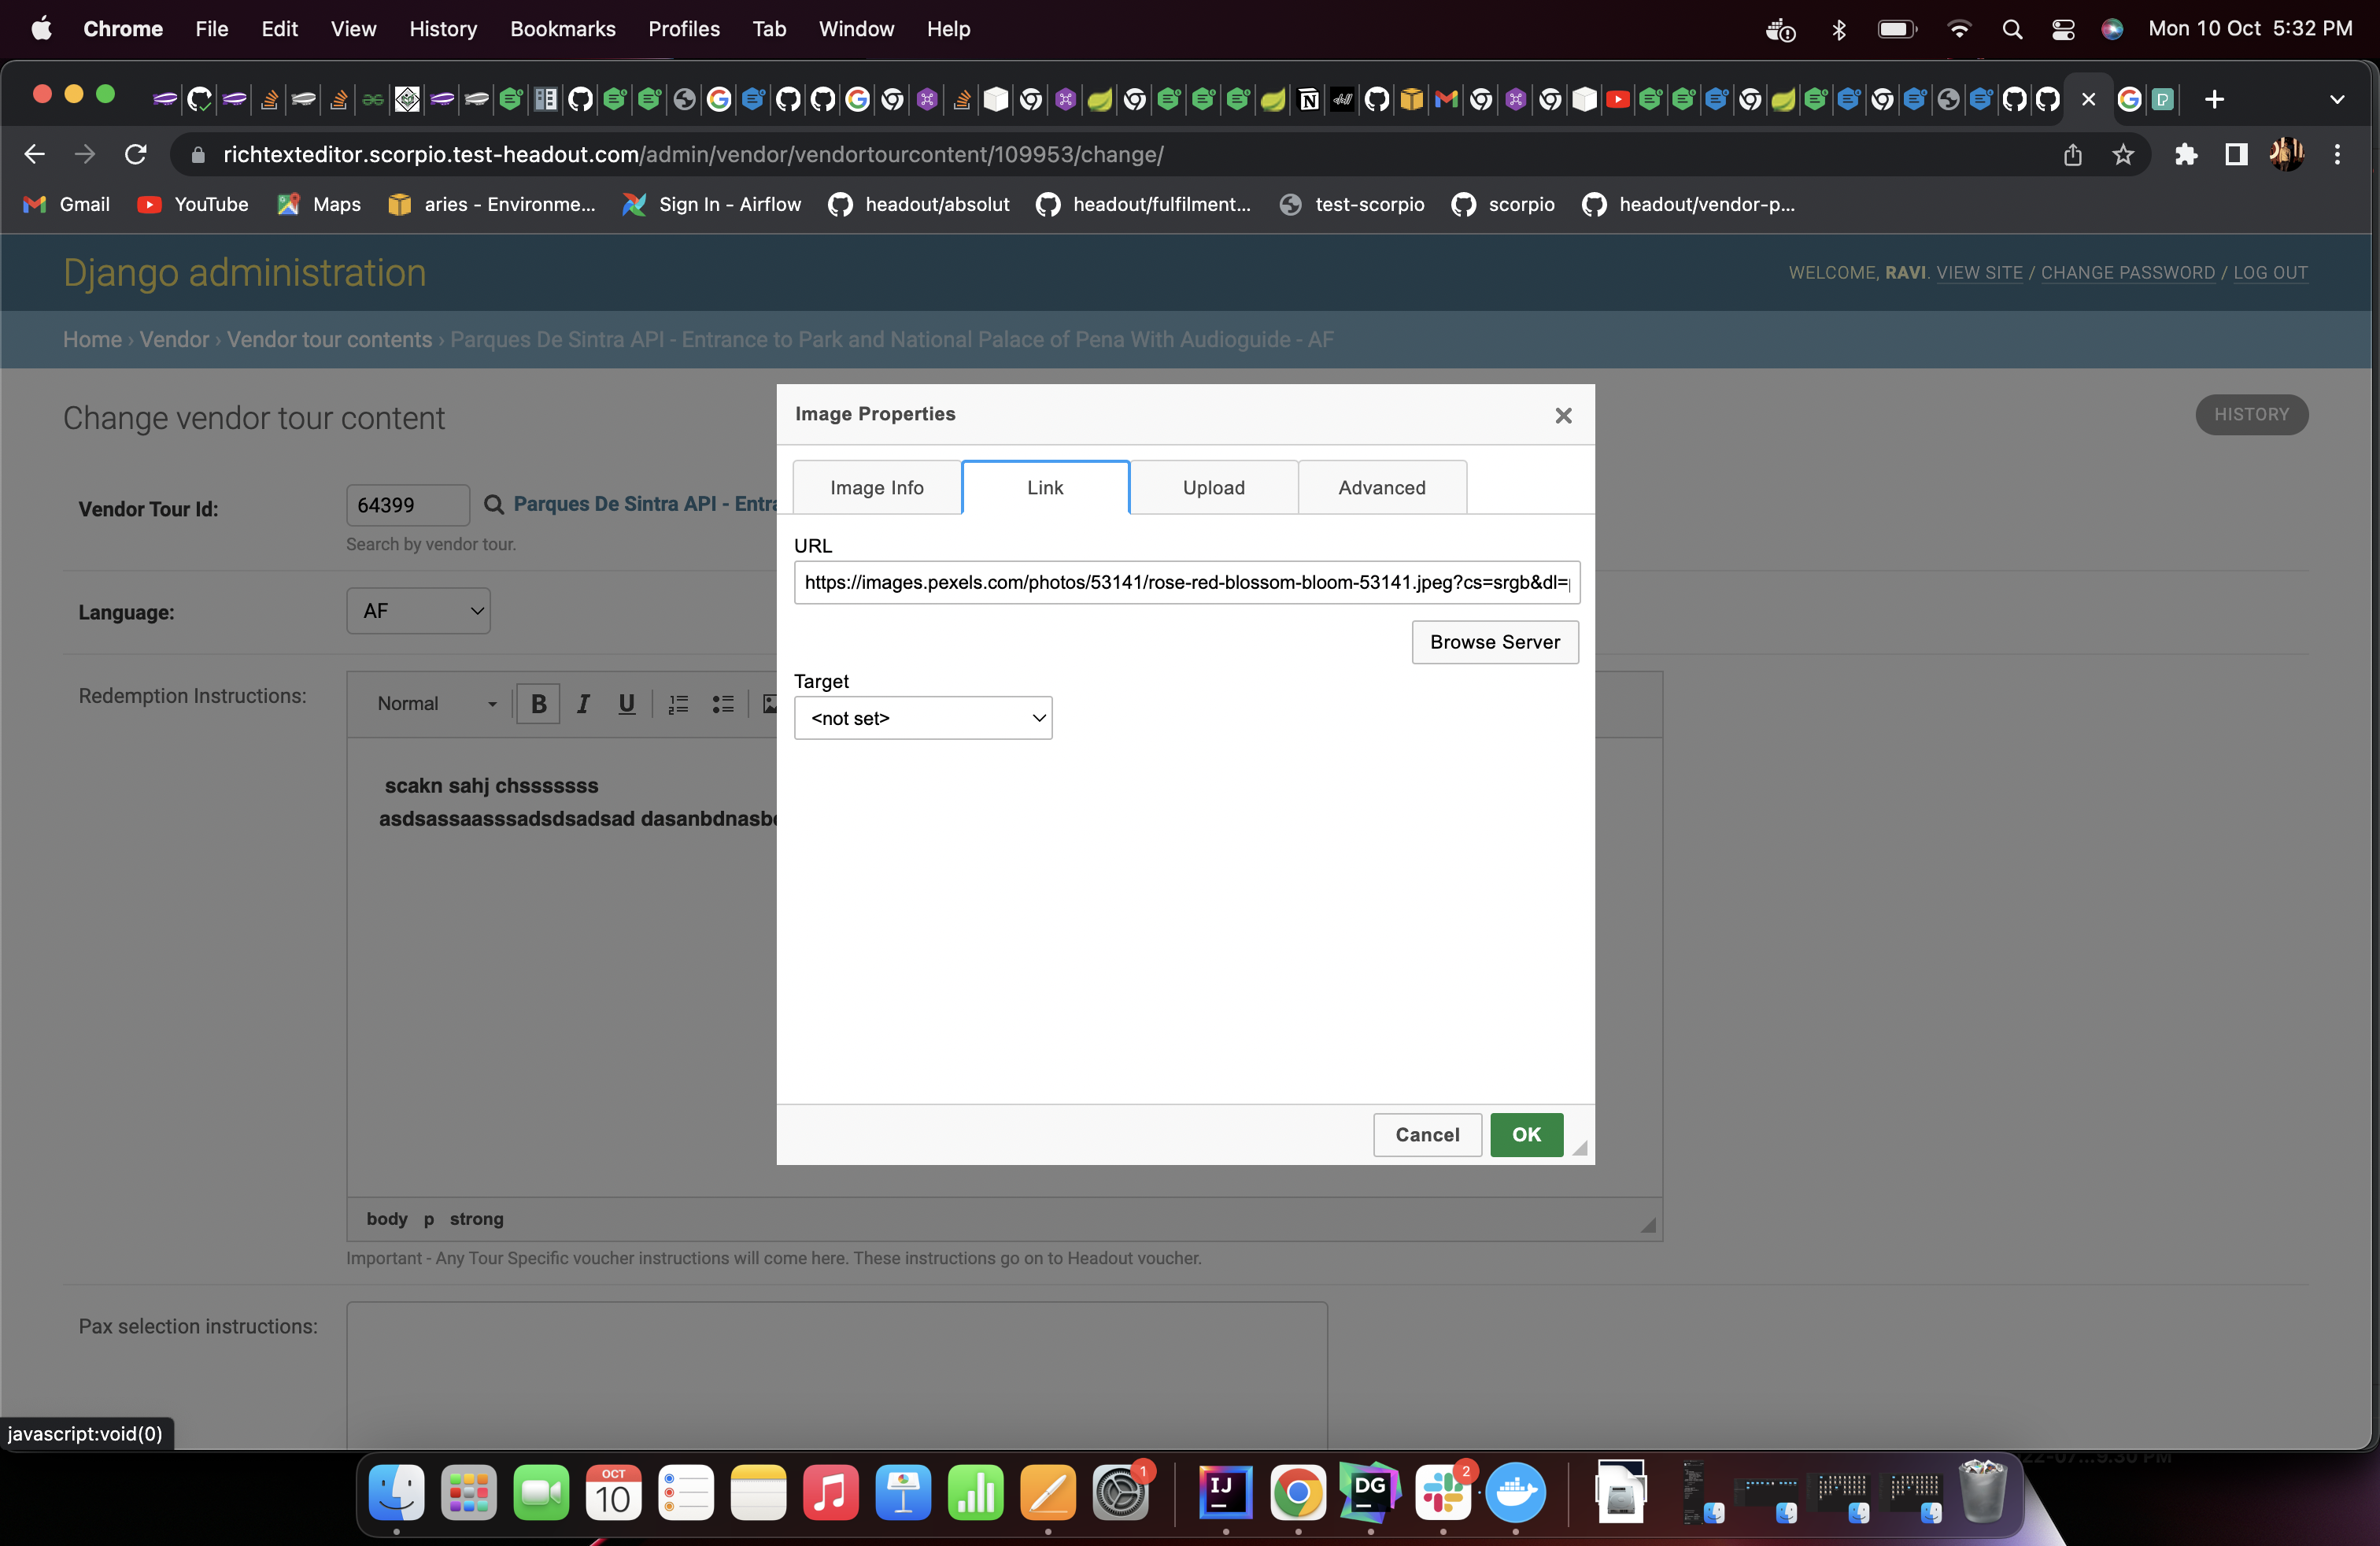Open Sign In - Airflow bookmark
This screenshot has height=1546, width=2380.
coord(711,204)
